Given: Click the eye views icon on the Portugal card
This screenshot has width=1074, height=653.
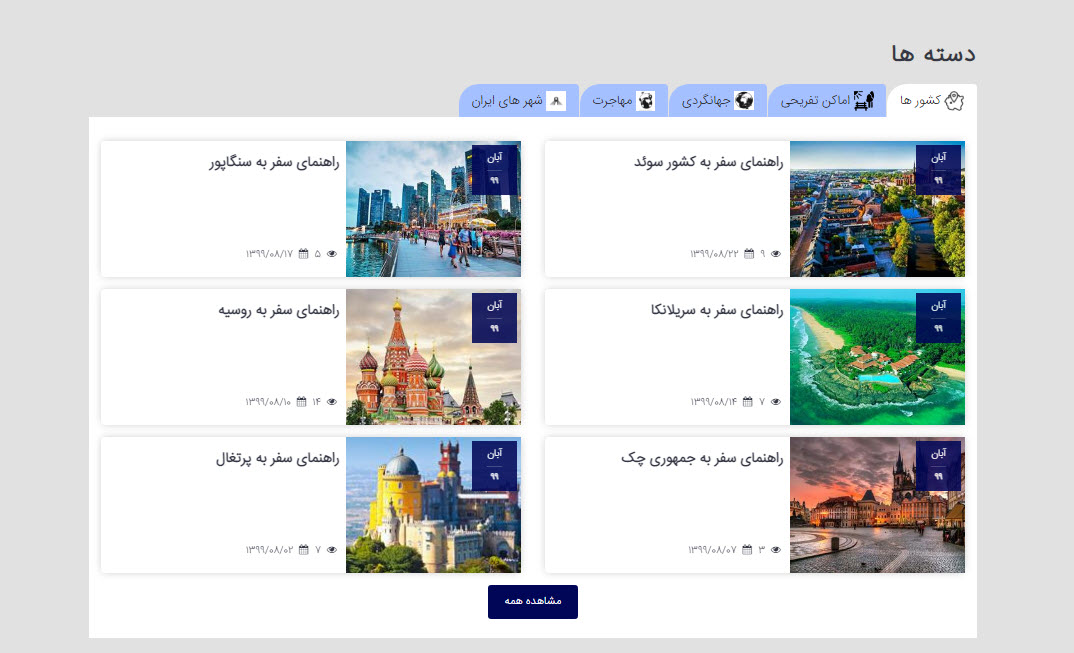Looking at the screenshot, I should 332,550.
